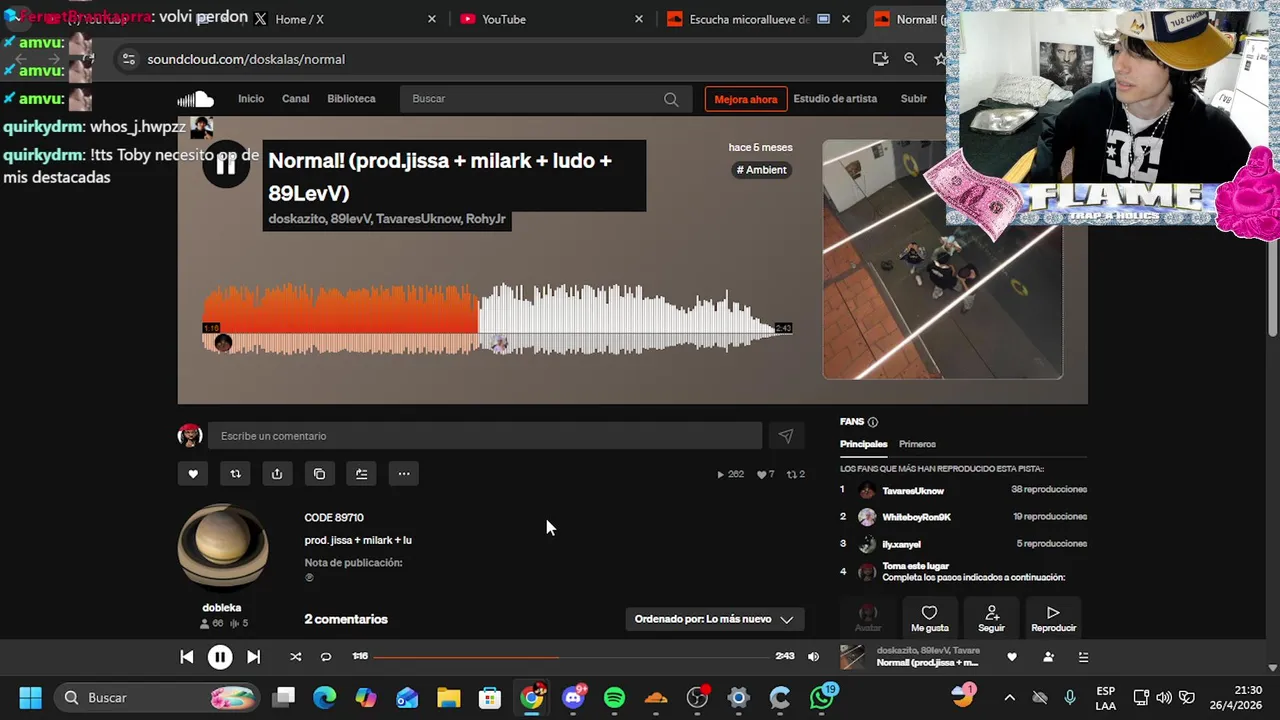Click the install app icon in address bar
Image resolution: width=1280 pixels, height=720 pixels.
(880, 59)
